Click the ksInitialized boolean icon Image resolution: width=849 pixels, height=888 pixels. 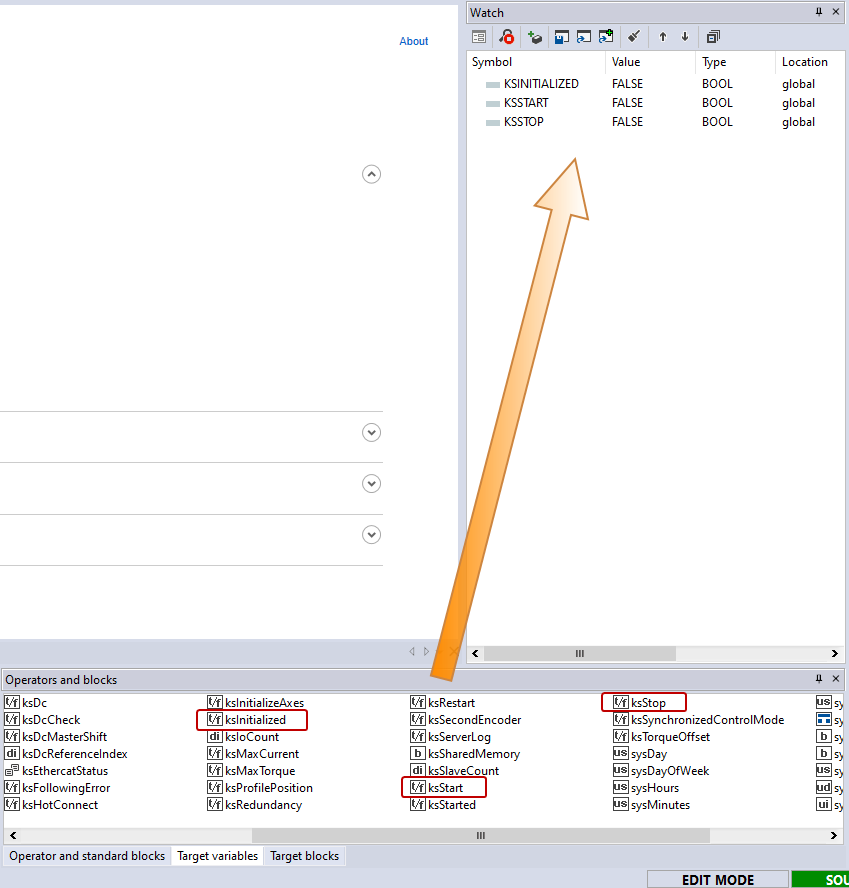click(215, 720)
